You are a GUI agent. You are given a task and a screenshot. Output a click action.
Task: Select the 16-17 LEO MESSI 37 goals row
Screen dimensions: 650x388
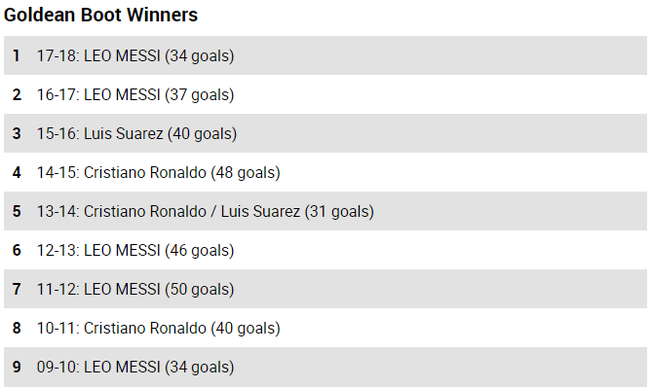325,95
